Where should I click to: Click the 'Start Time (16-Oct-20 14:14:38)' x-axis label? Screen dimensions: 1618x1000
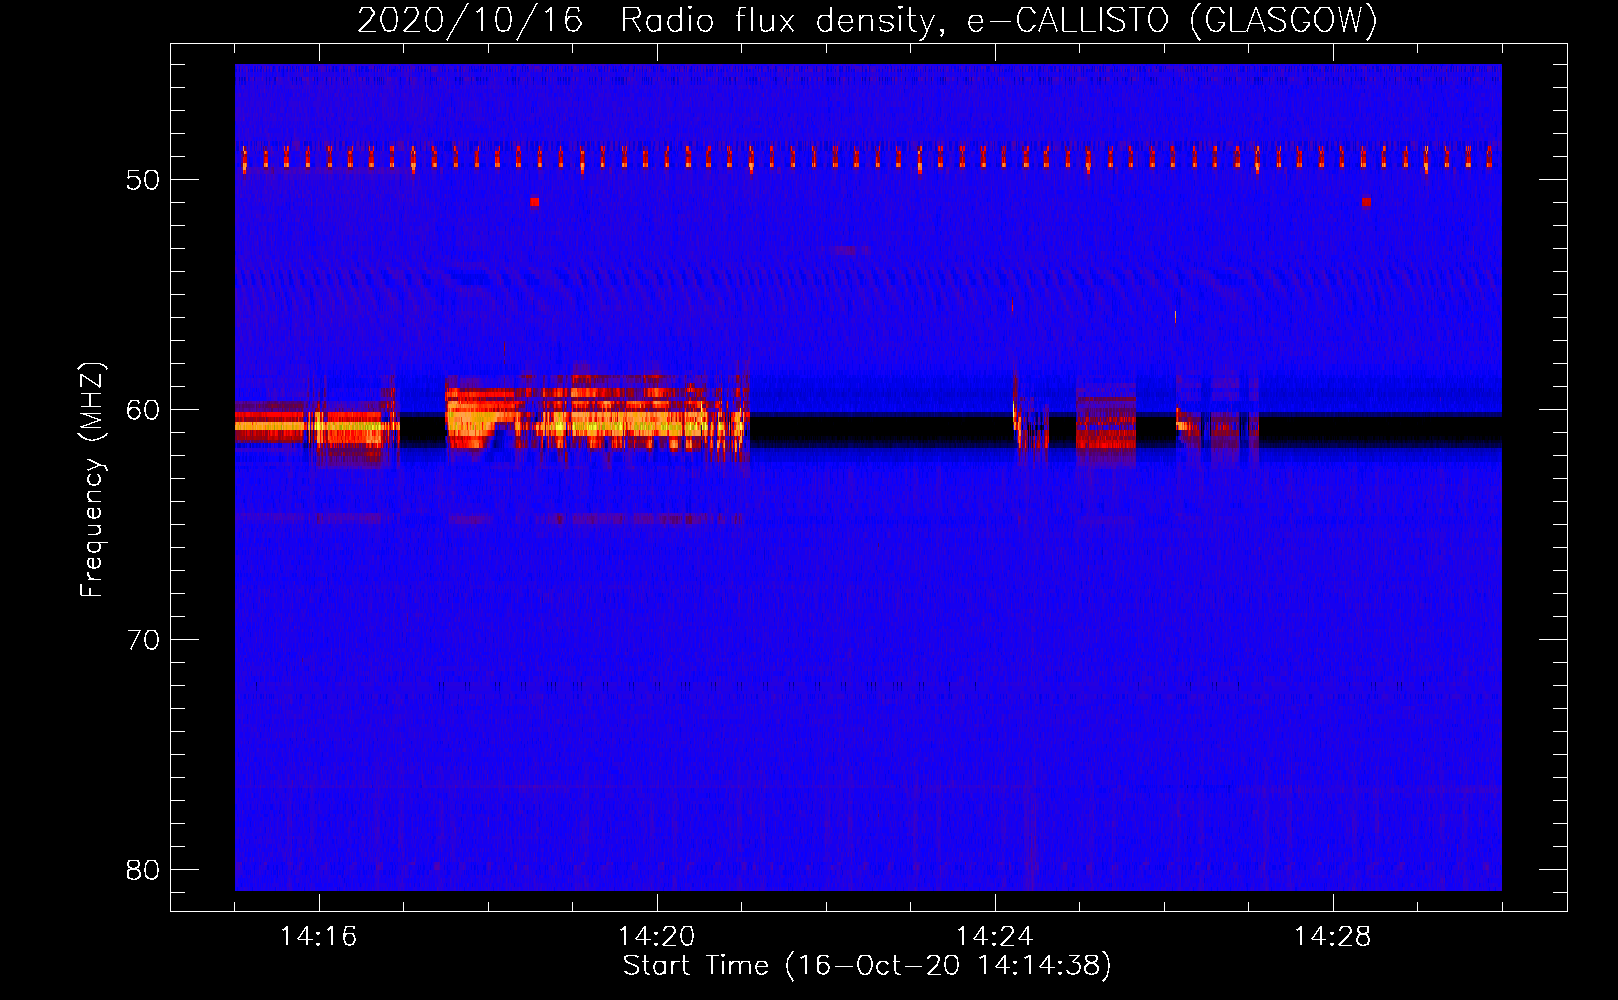(867, 966)
